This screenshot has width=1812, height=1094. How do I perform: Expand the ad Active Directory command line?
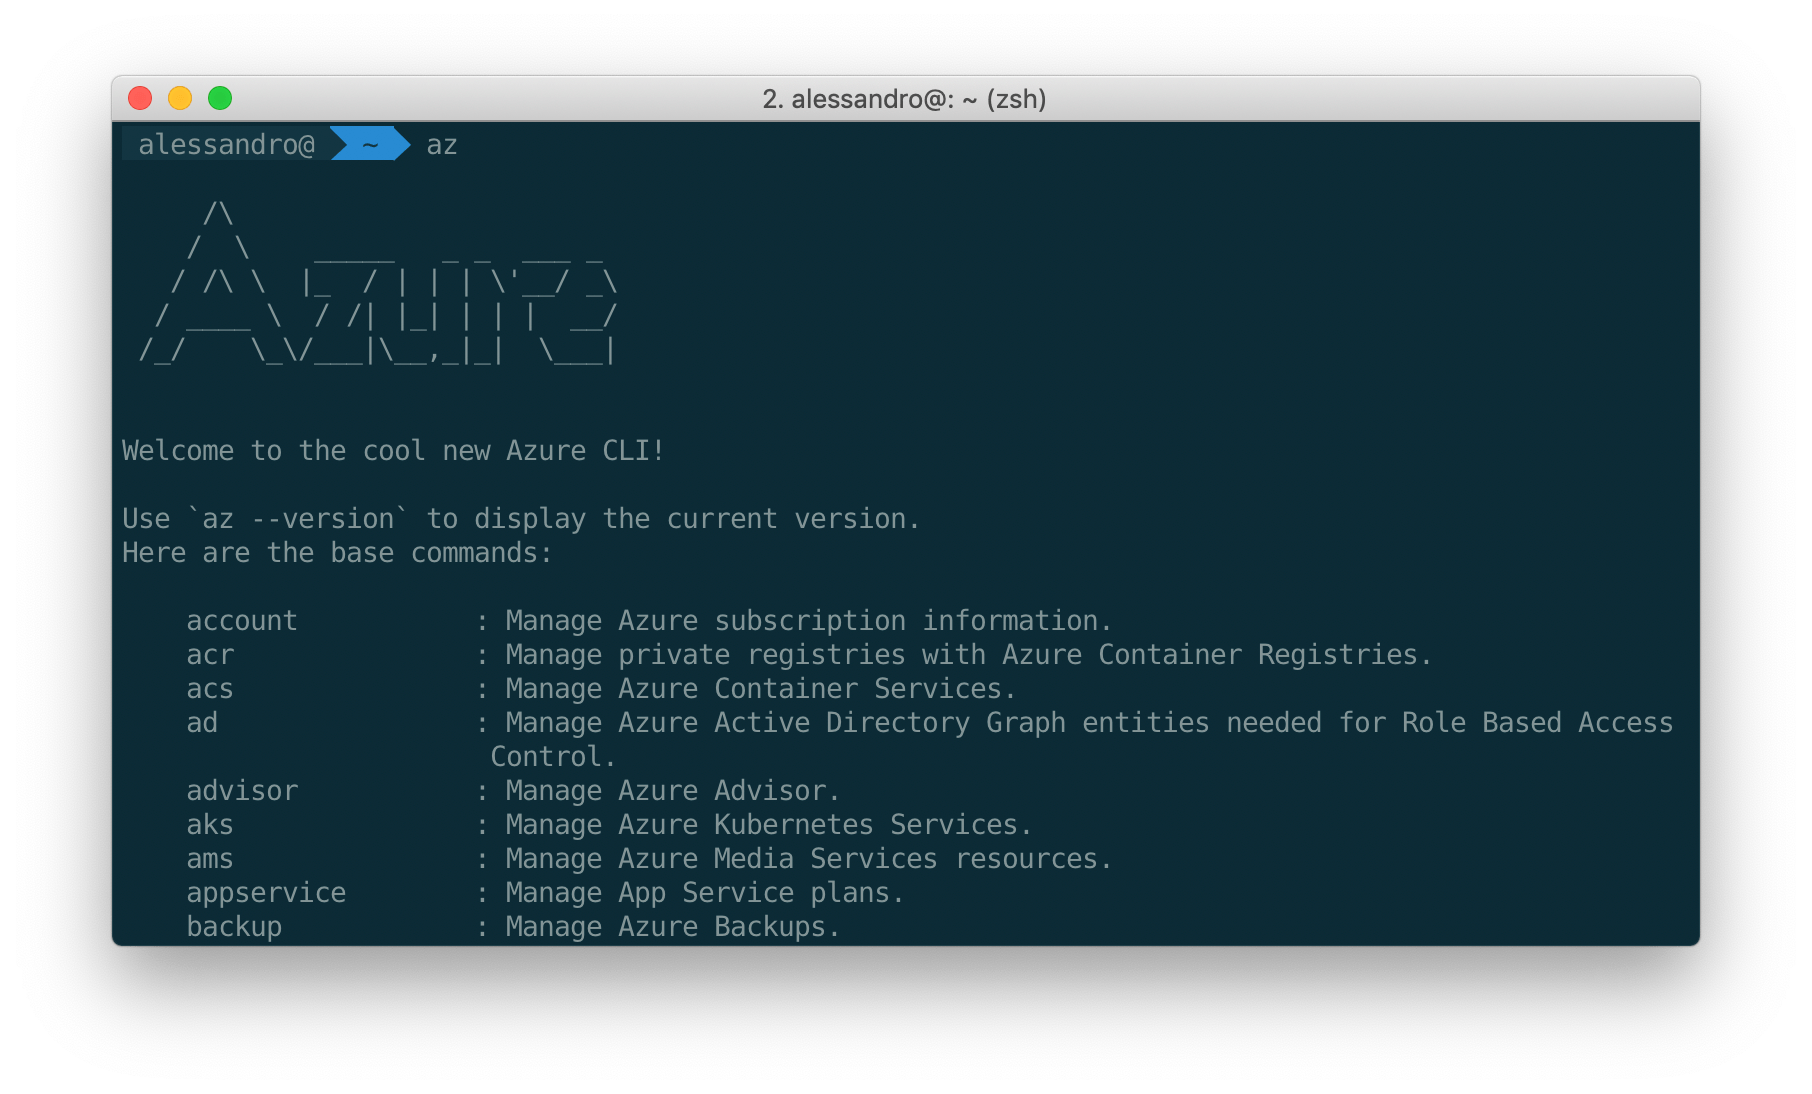(202, 722)
